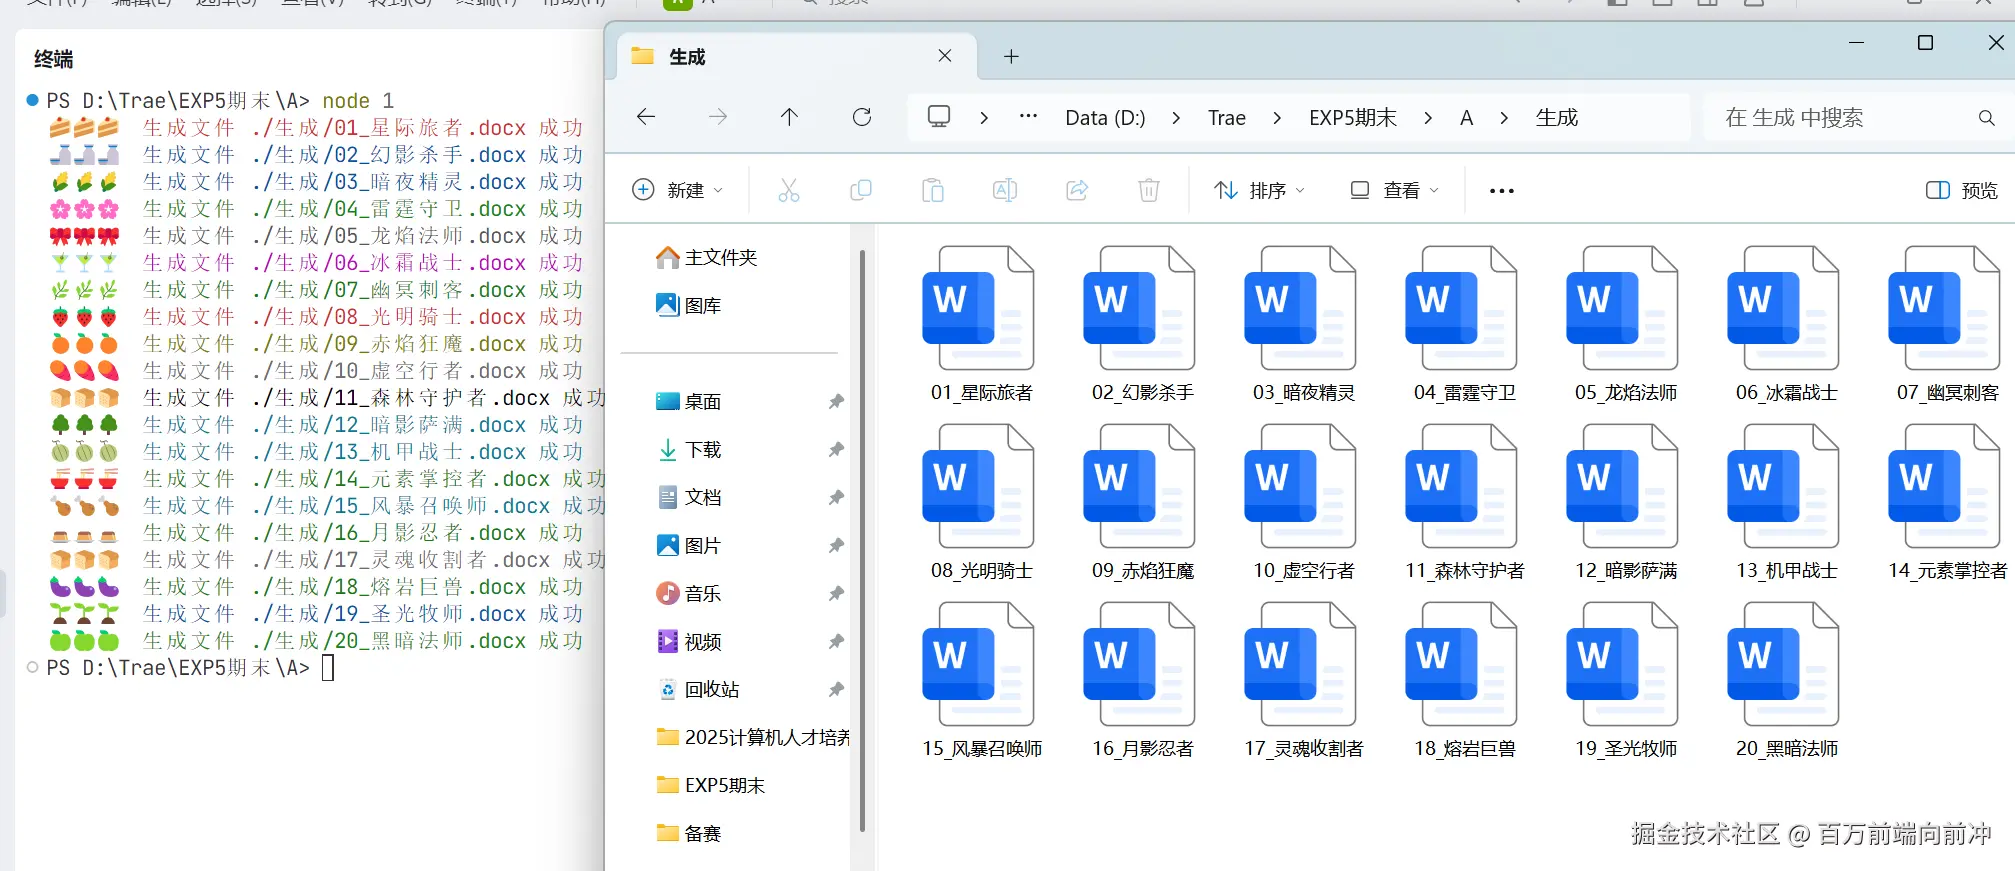Click the forward navigation arrow
This screenshot has height=871, width=2015.
[x=718, y=117]
